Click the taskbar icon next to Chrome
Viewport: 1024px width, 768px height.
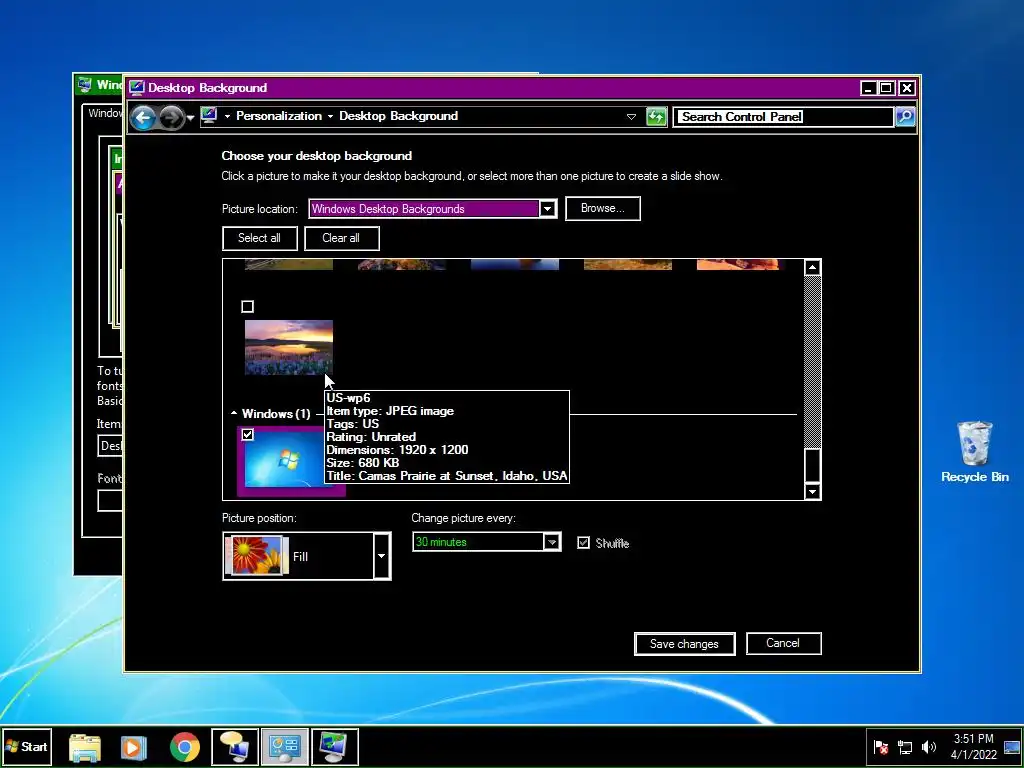click(x=234, y=747)
